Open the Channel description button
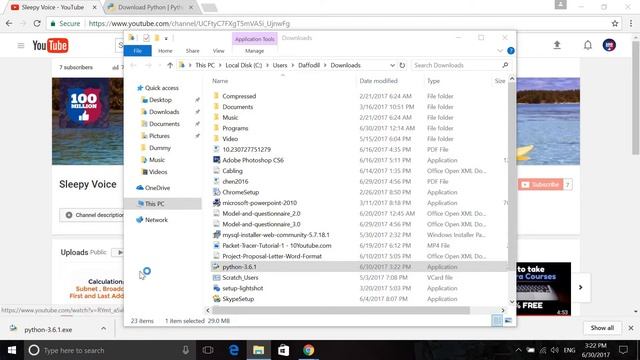 click(x=94, y=215)
